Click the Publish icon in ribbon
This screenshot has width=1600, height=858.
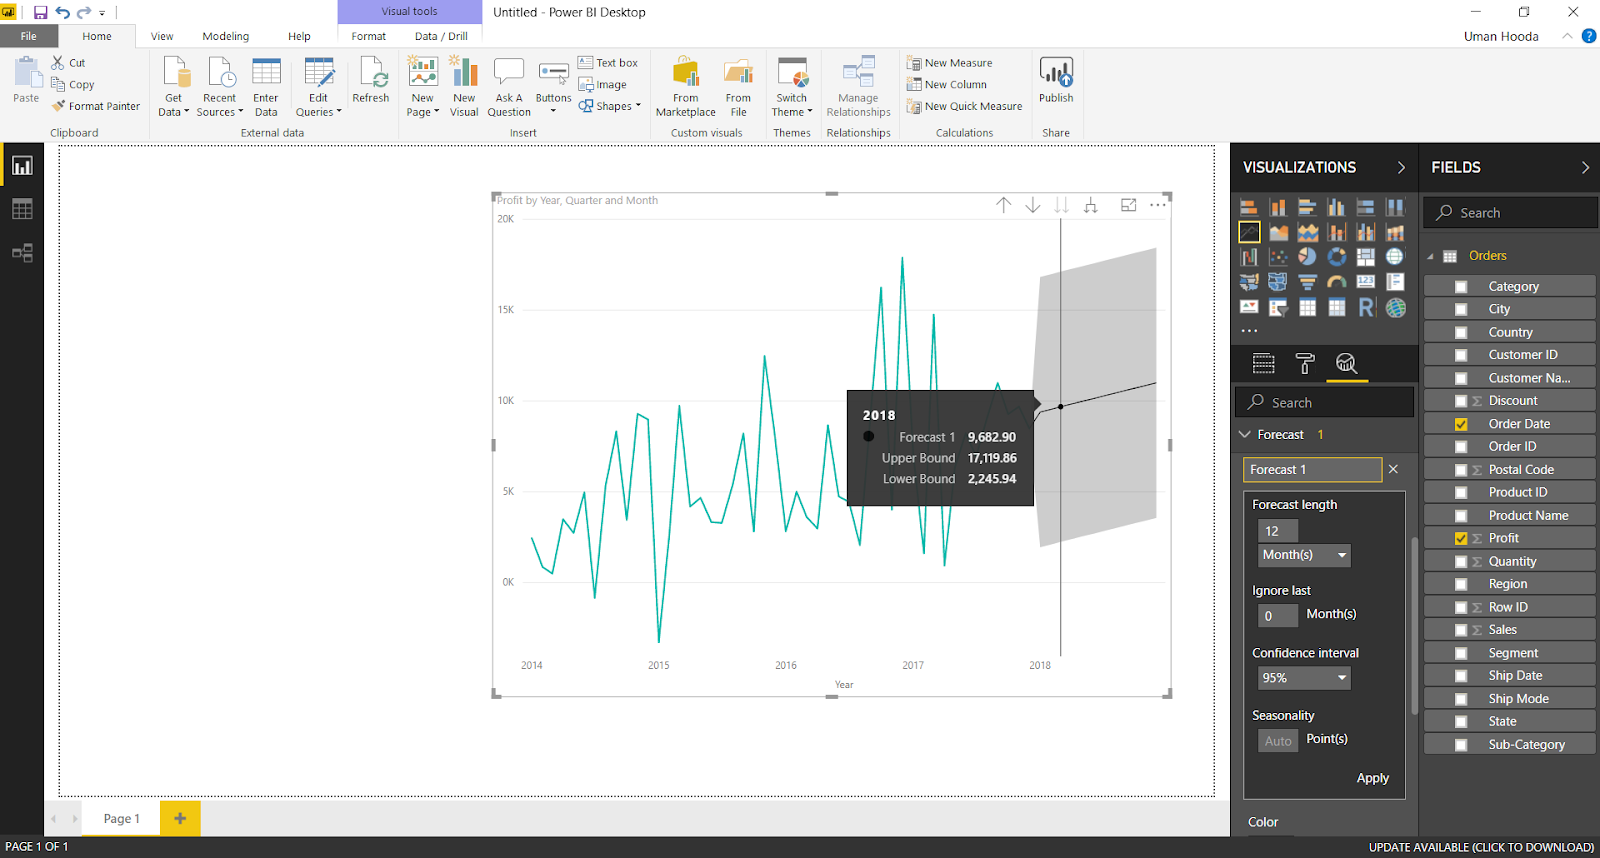pyautogui.click(x=1056, y=73)
